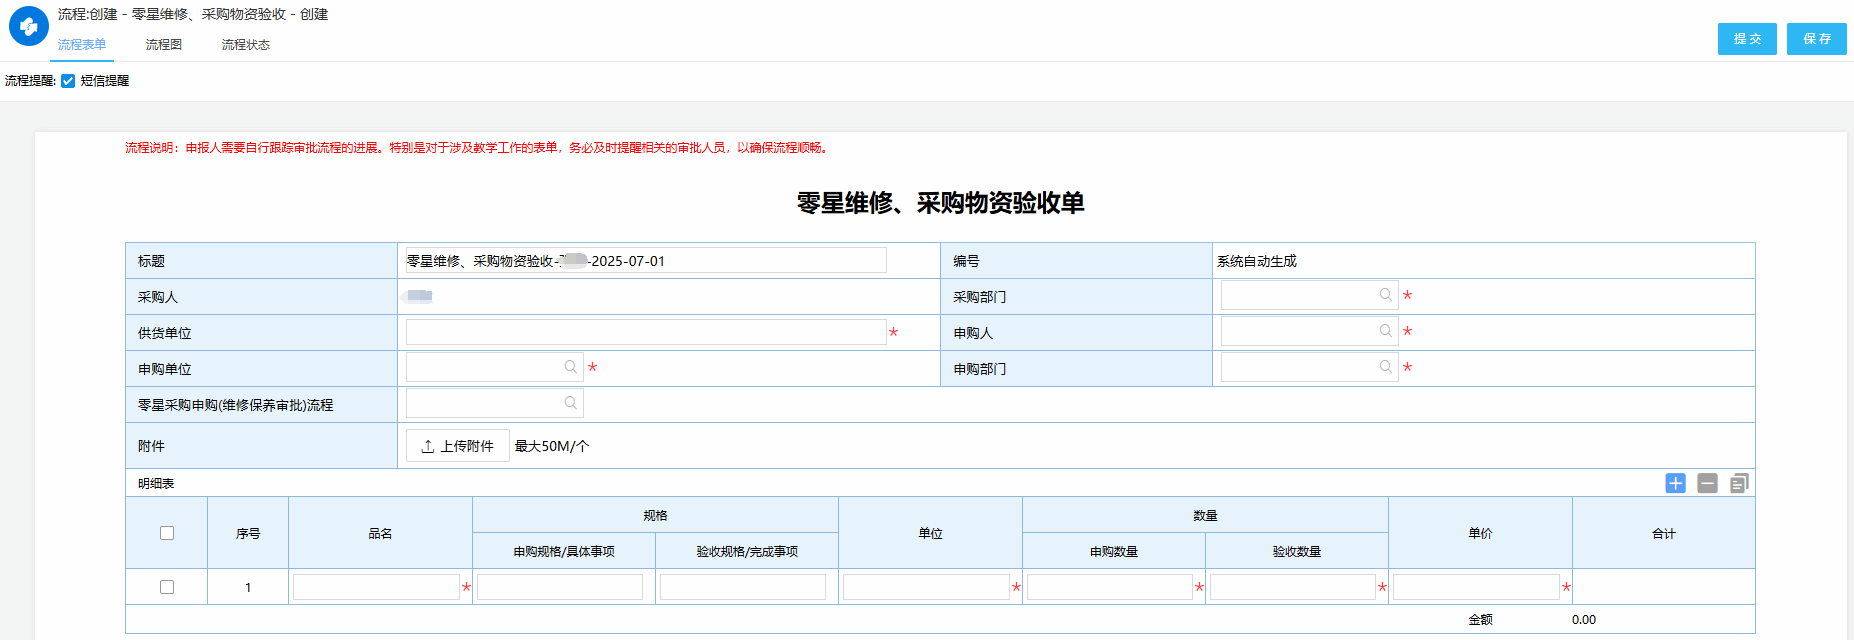Click search icon in 申购部门 field

pyautogui.click(x=1385, y=367)
